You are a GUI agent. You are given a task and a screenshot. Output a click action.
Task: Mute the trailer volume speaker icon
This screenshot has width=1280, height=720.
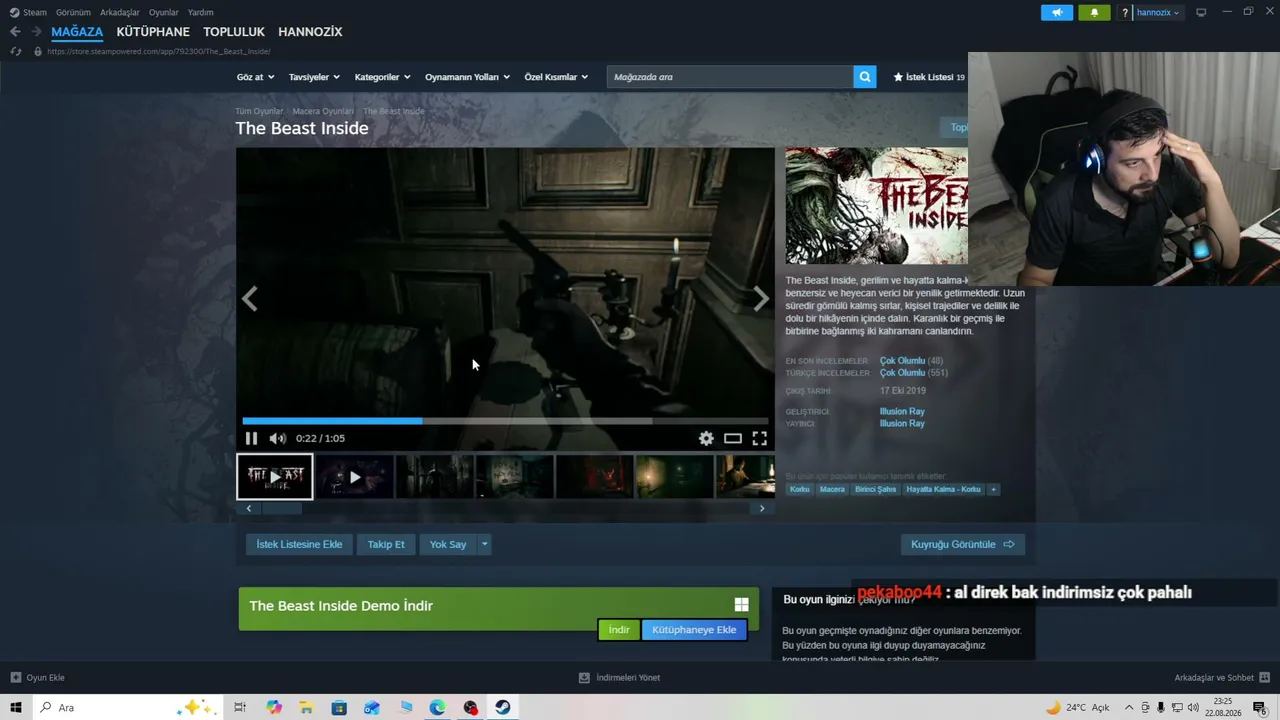pyautogui.click(x=277, y=438)
